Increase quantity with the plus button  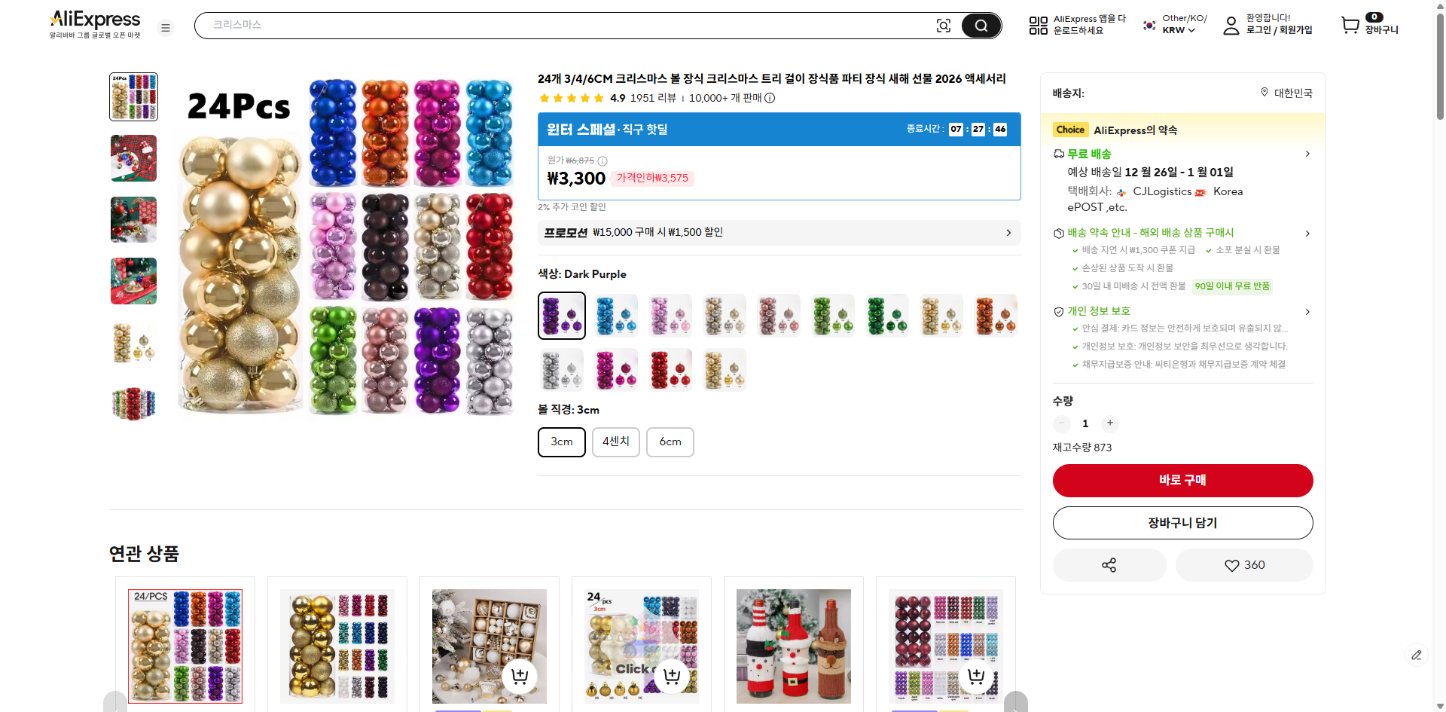point(1110,423)
